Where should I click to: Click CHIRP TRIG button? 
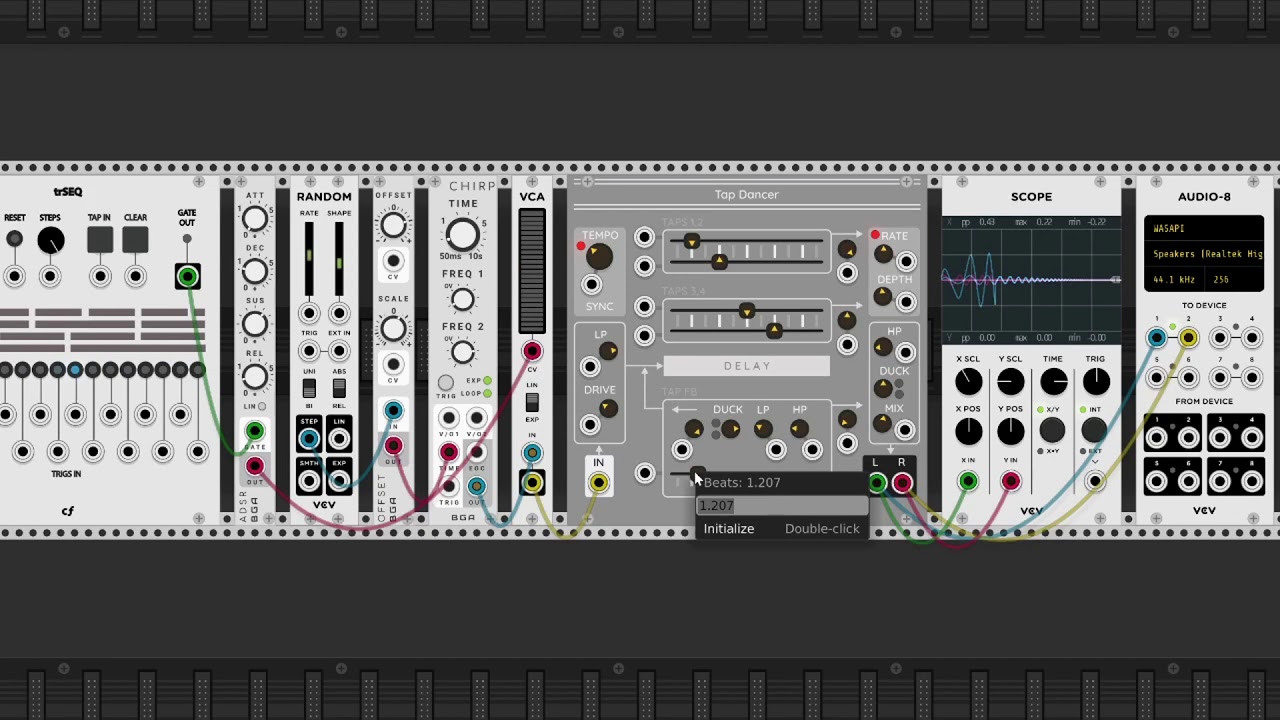446,383
